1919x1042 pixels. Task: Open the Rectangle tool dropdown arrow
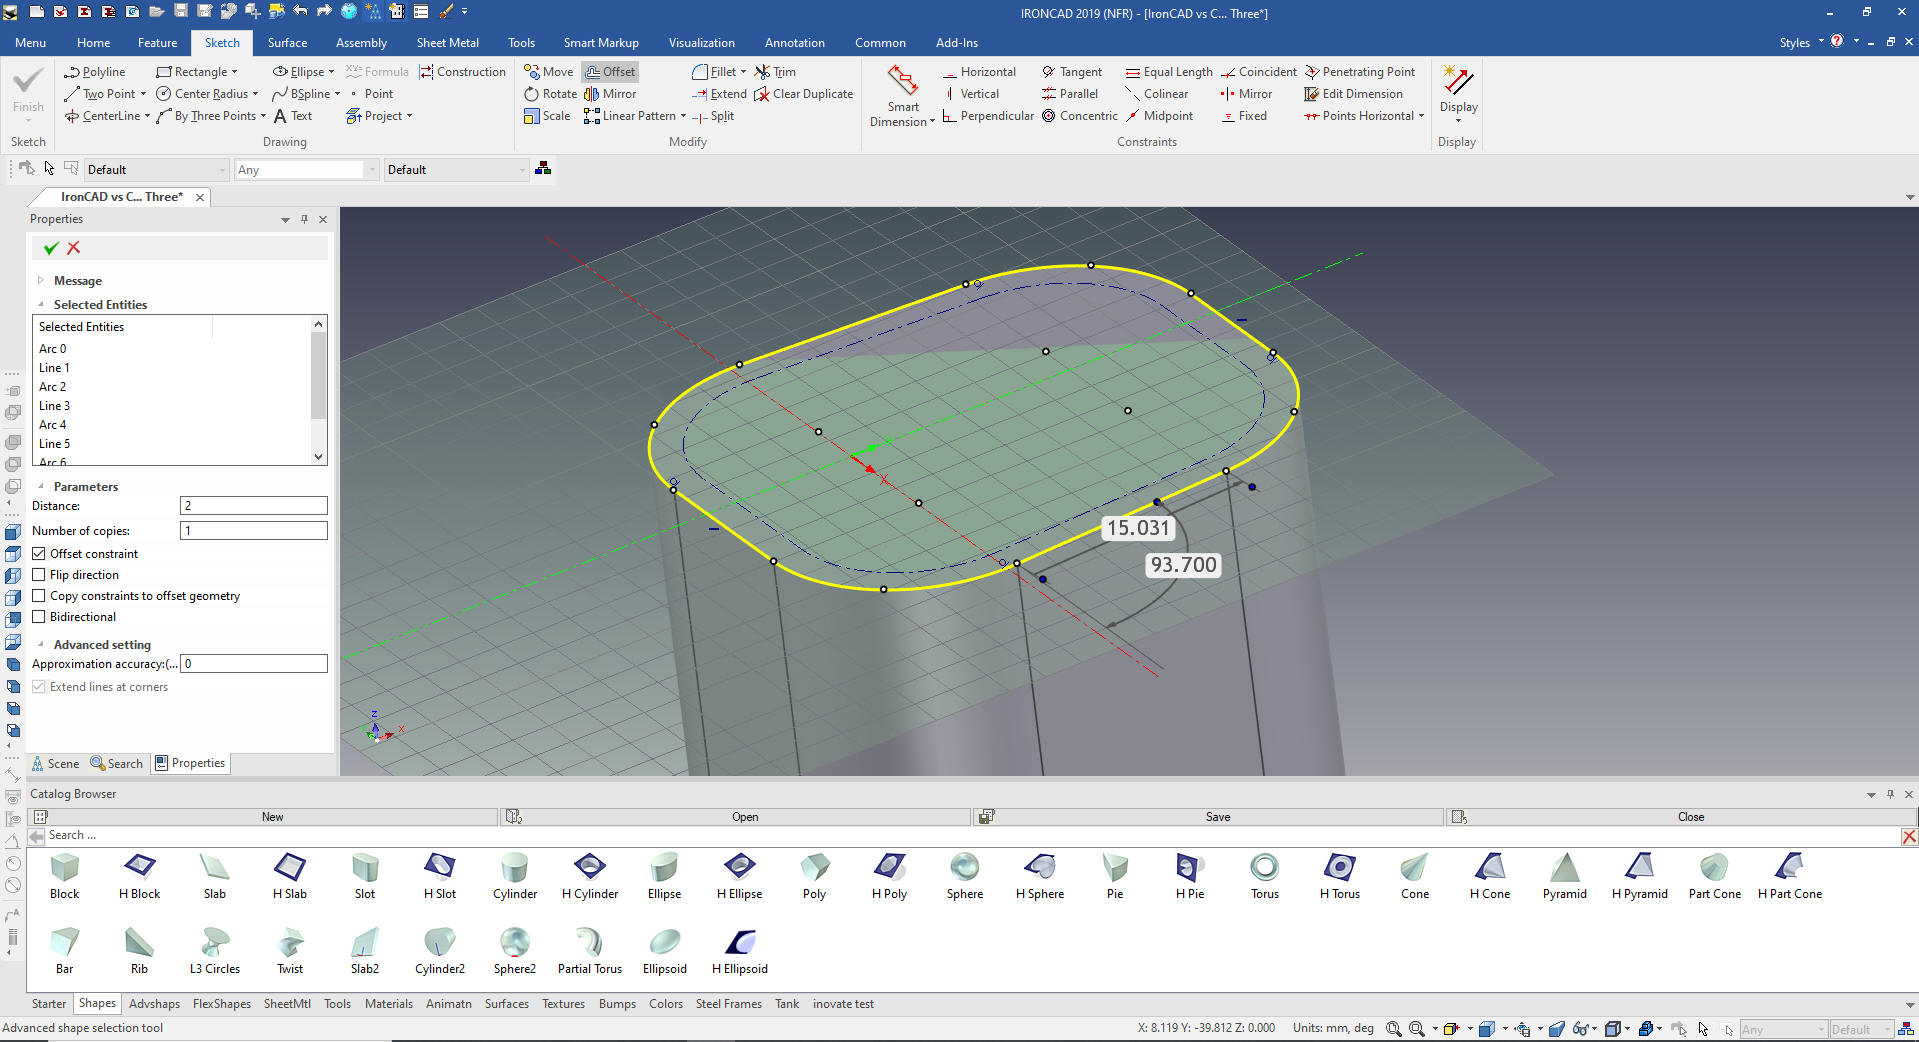(x=235, y=72)
